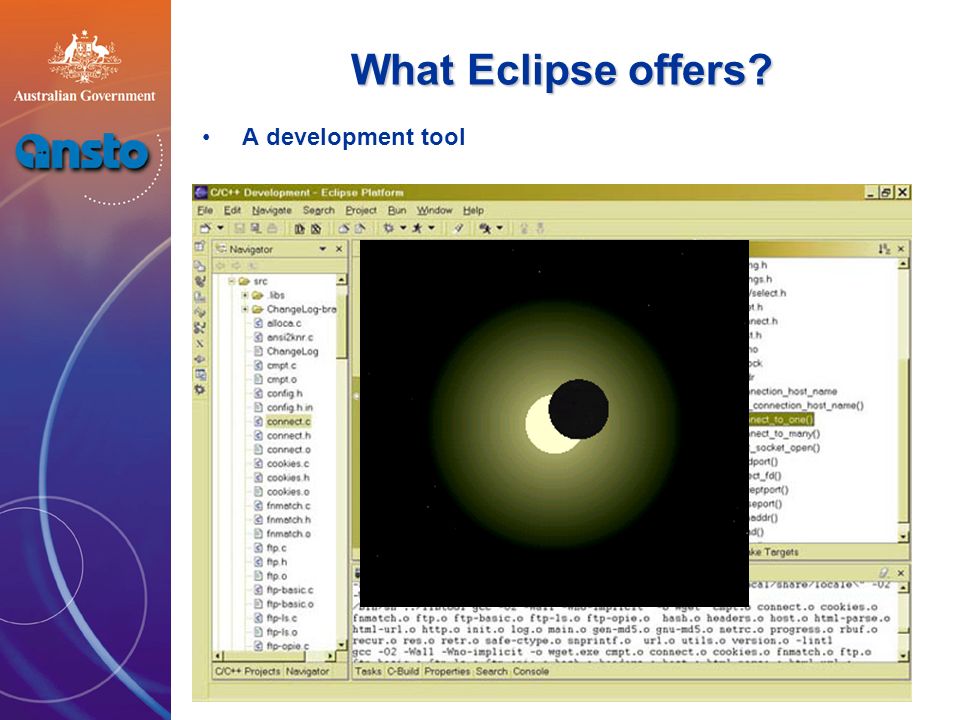Screen dimensions: 960x720
Task: Switch to the Search bottom tab
Action: coord(492,672)
